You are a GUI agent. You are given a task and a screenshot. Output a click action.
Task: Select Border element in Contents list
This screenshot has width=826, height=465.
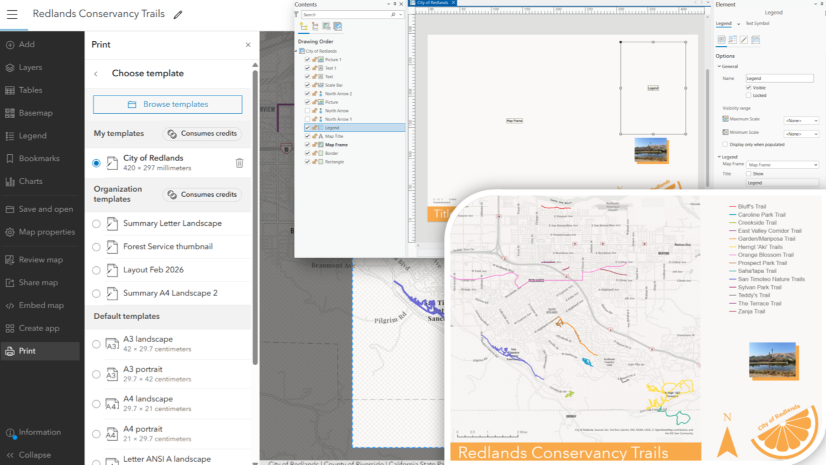331,153
